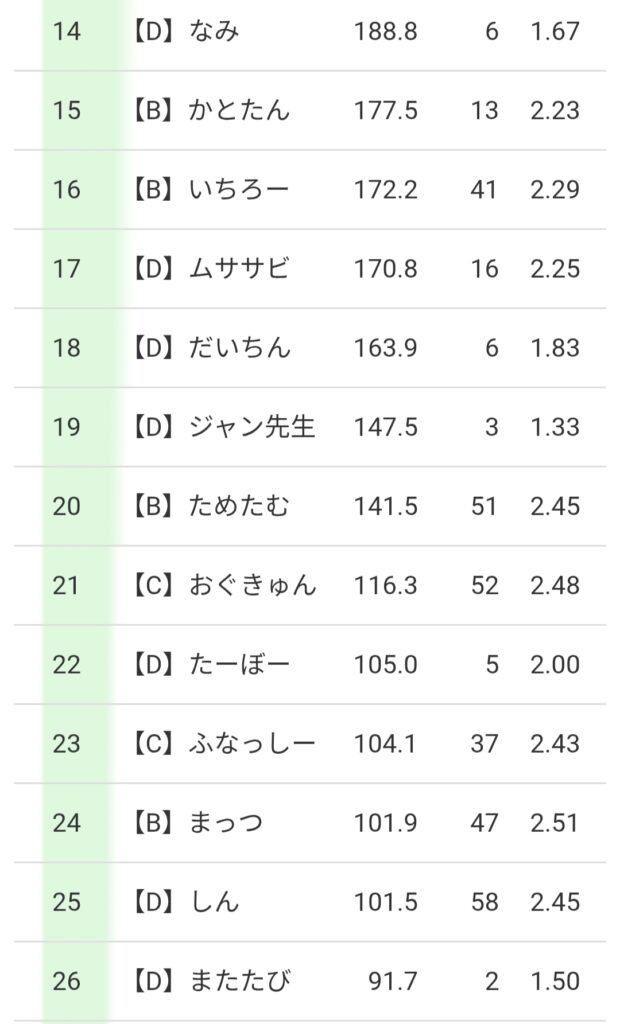The image size is (620, 1024).
Task: Click on player たーぼー
Action: pos(239,665)
